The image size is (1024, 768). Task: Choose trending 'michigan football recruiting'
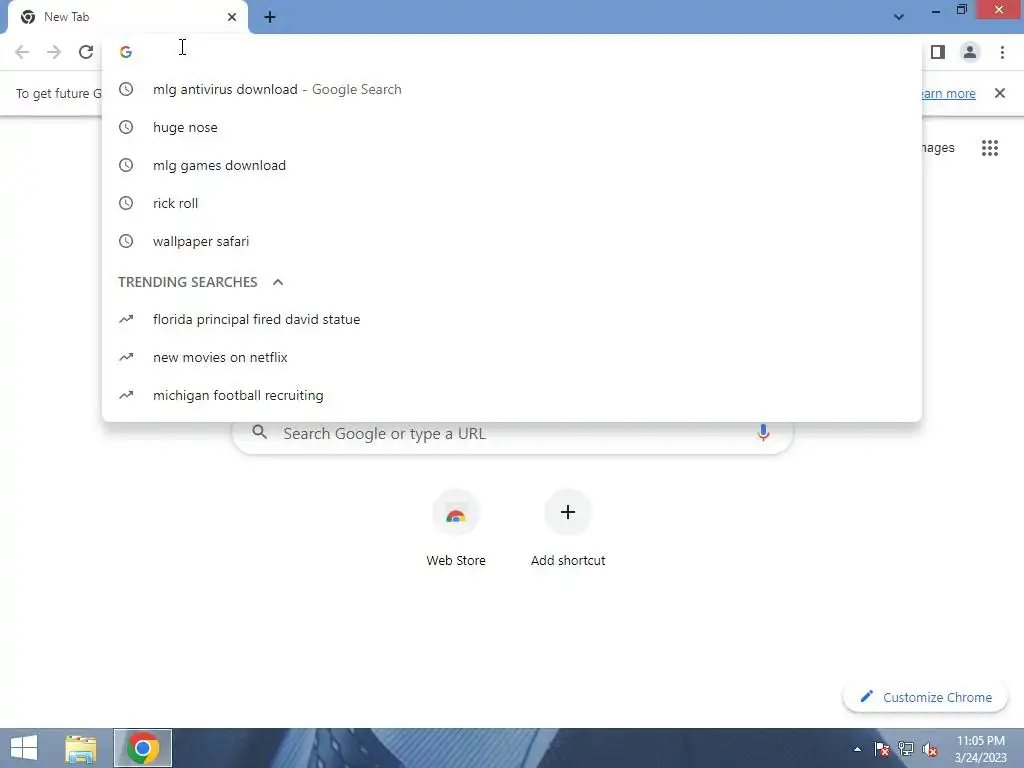pos(512,395)
